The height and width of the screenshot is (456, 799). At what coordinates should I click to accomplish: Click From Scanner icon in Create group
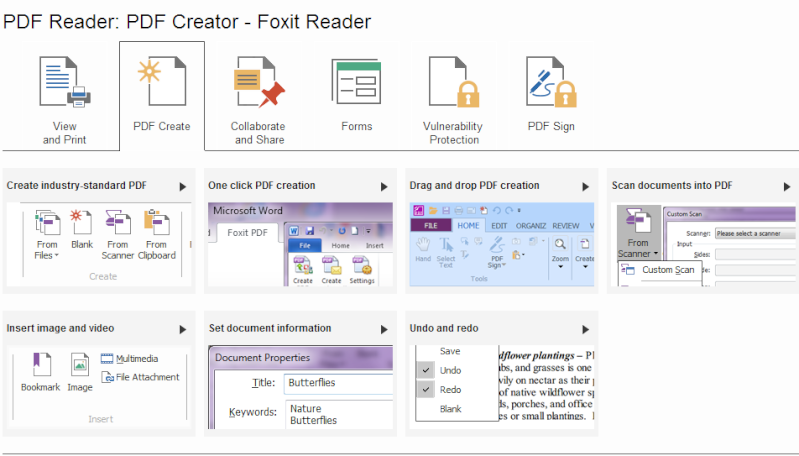click(117, 234)
